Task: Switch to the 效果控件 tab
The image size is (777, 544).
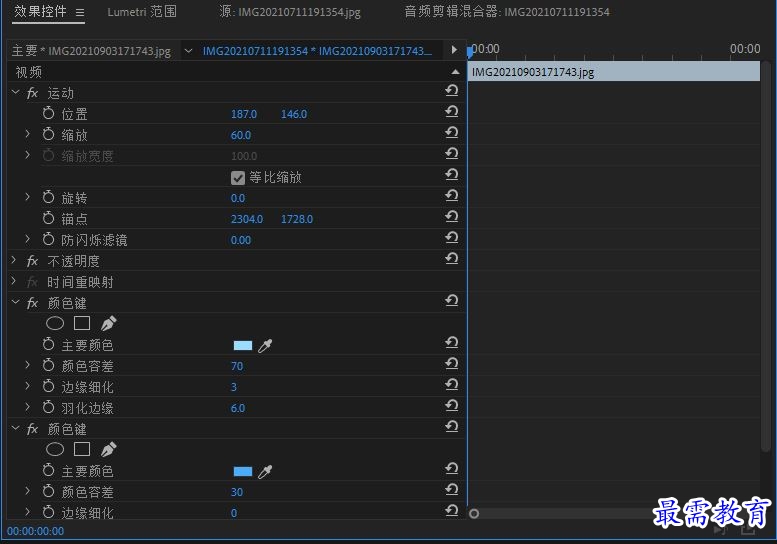Action: click(40, 11)
